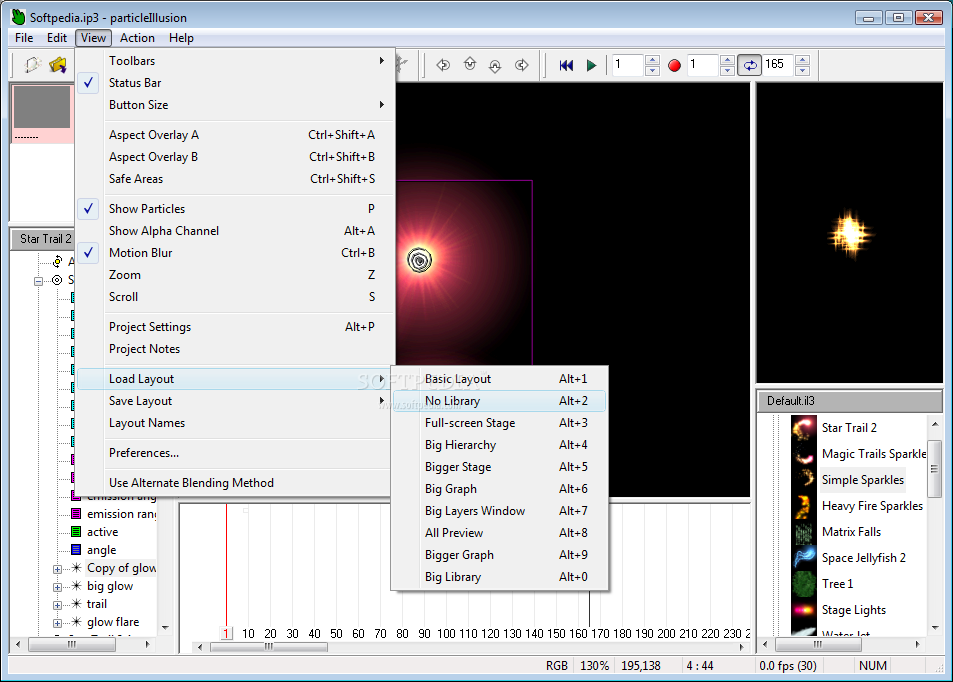Toggle Show Alpha Channel in View menu
Image resolution: width=953 pixels, height=682 pixels.
coord(234,231)
